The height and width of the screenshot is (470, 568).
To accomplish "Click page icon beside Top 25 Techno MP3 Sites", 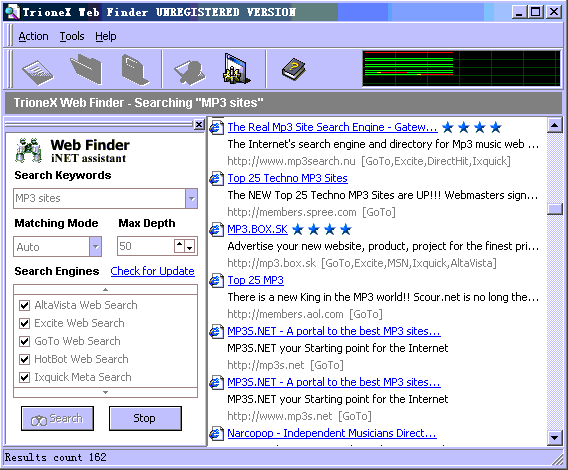I will (x=217, y=179).
